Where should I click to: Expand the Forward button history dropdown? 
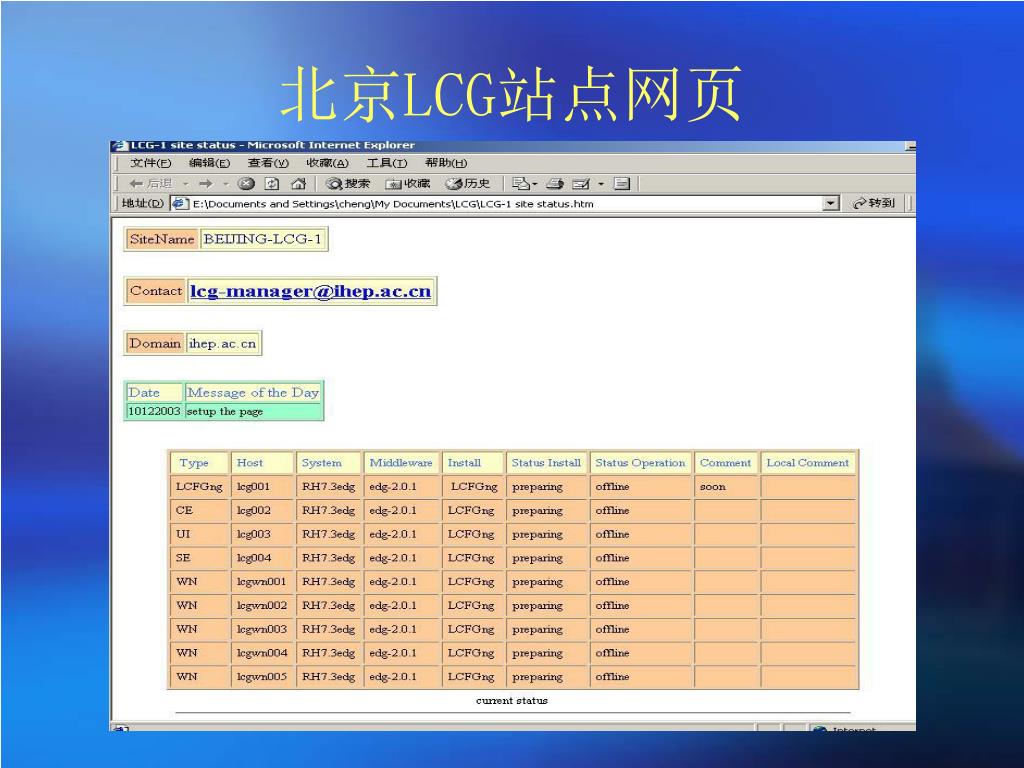225,184
